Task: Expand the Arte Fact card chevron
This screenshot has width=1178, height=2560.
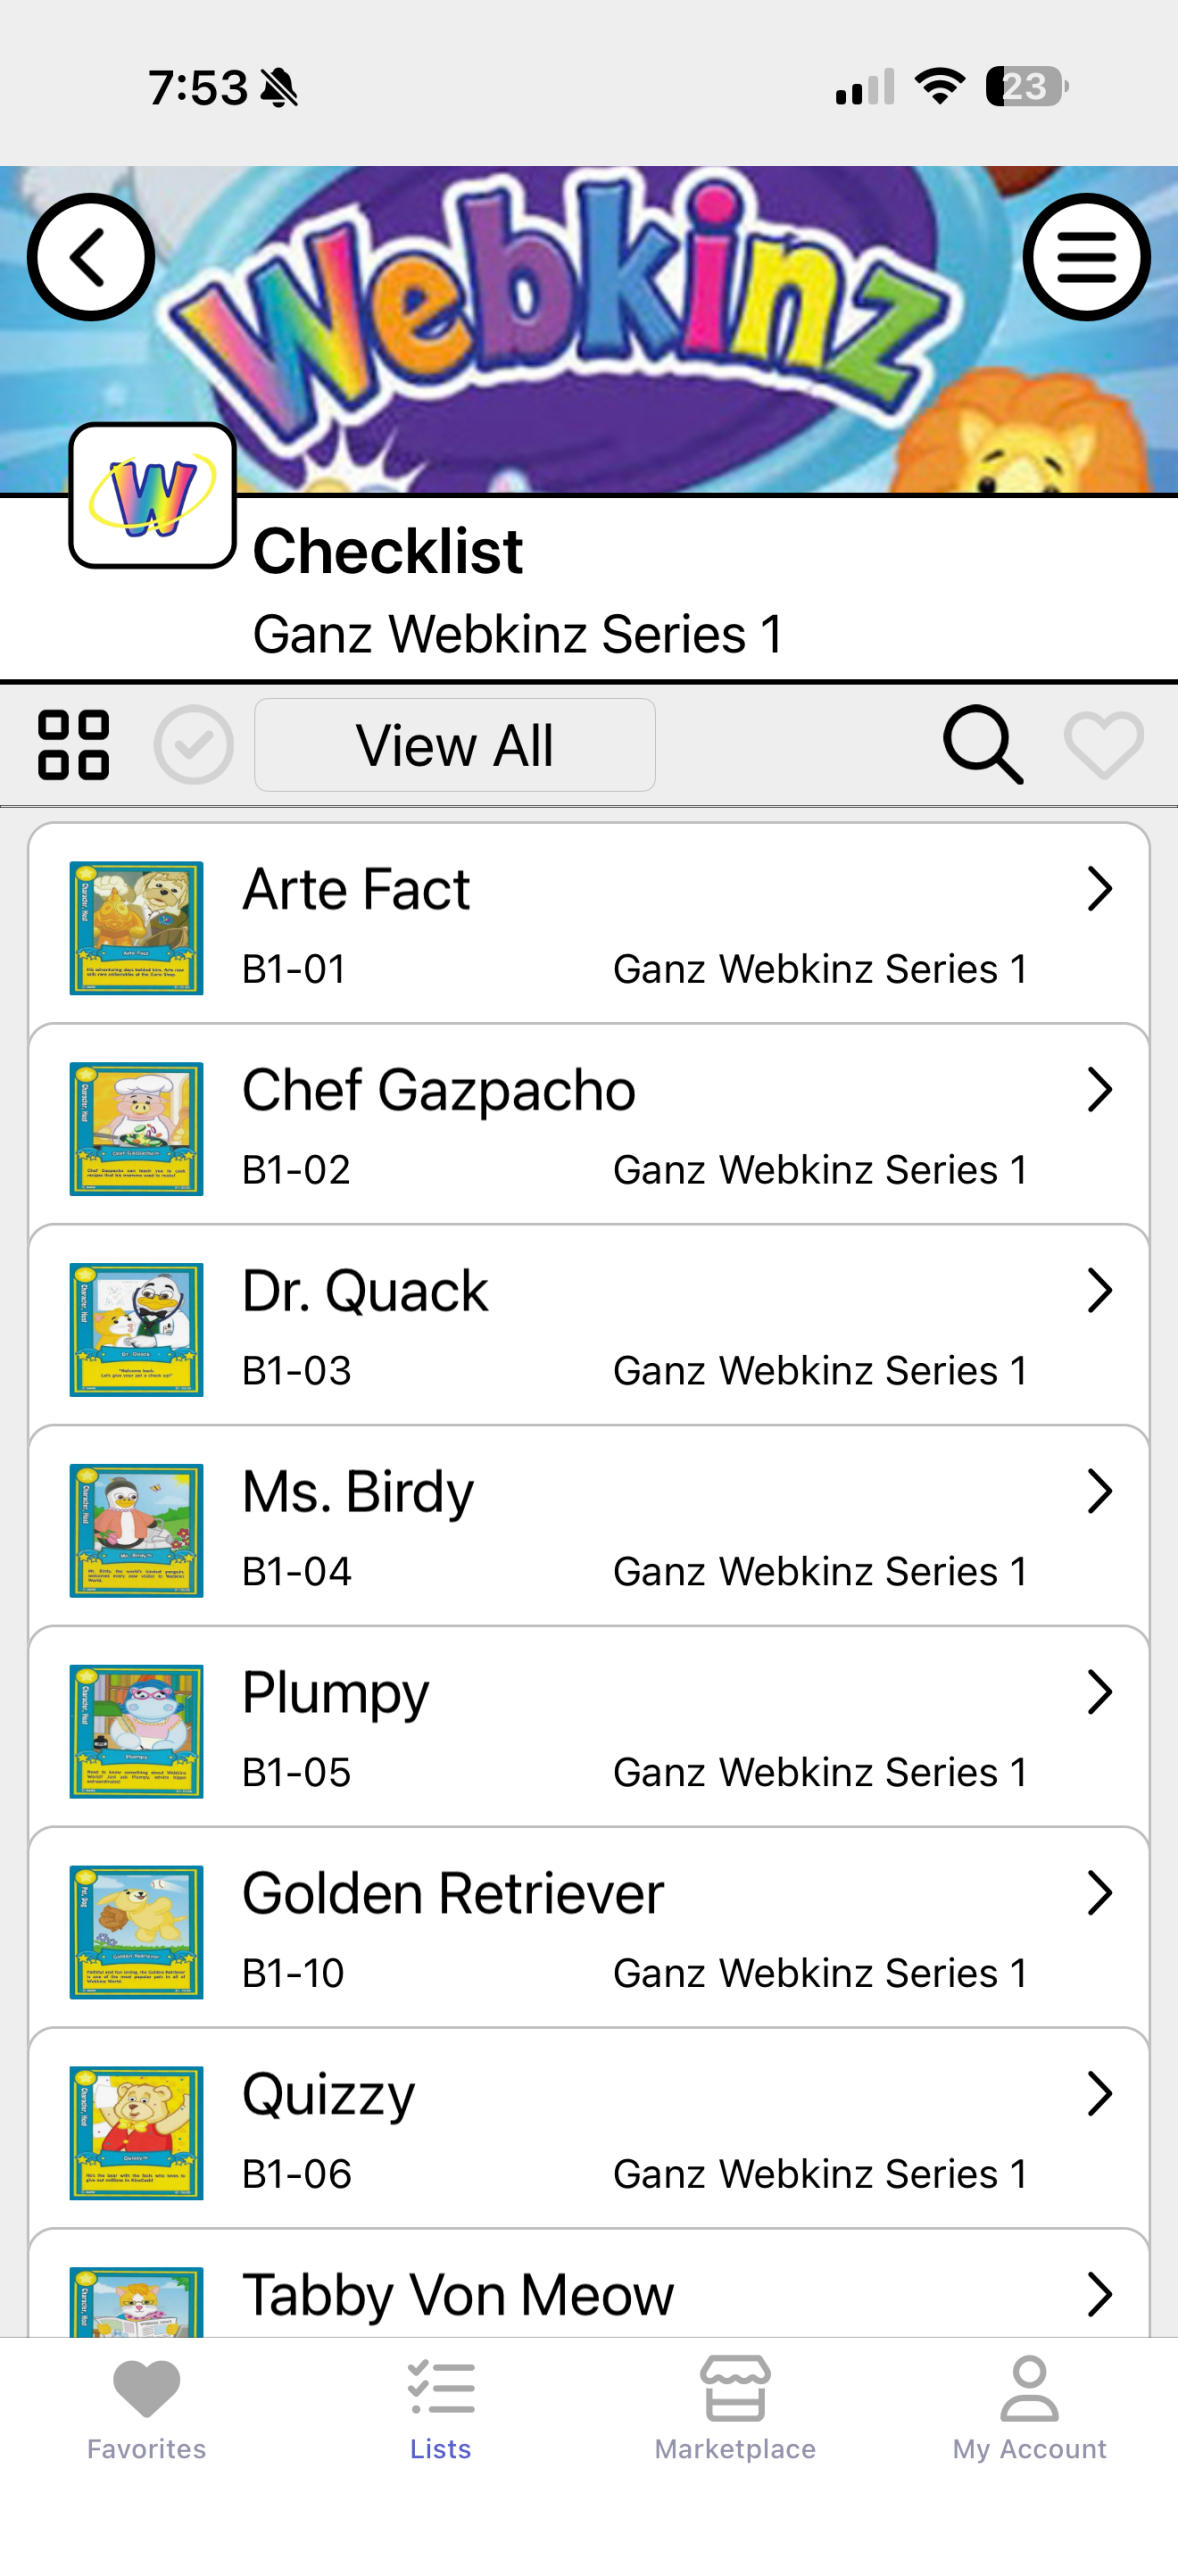Action: pos(1099,889)
